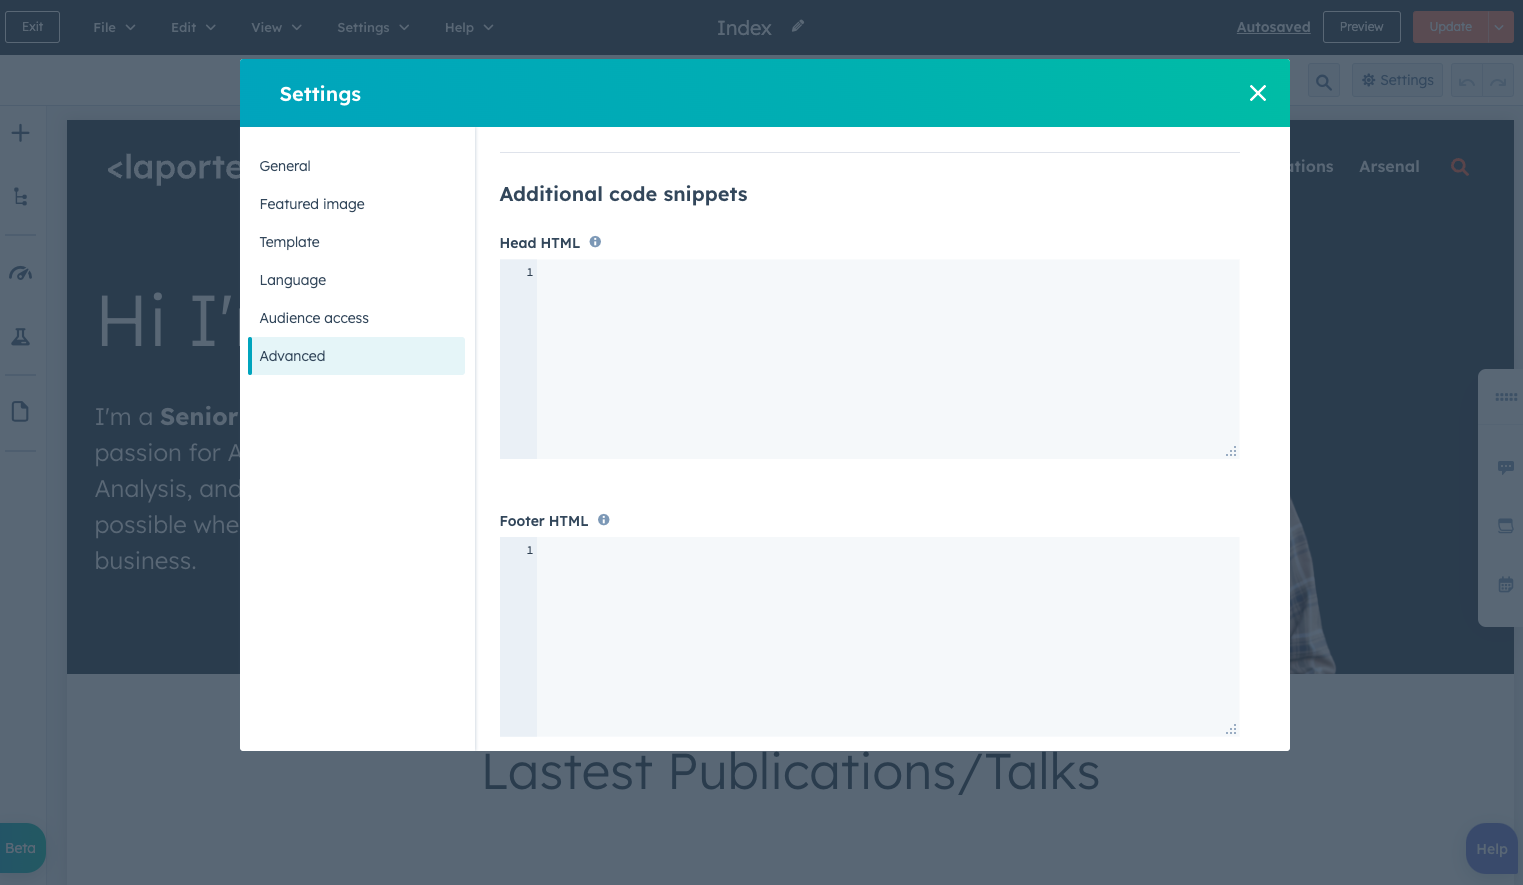Click the Autosaved link
Viewport: 1523px width, 885px height.
(1273, 27)
